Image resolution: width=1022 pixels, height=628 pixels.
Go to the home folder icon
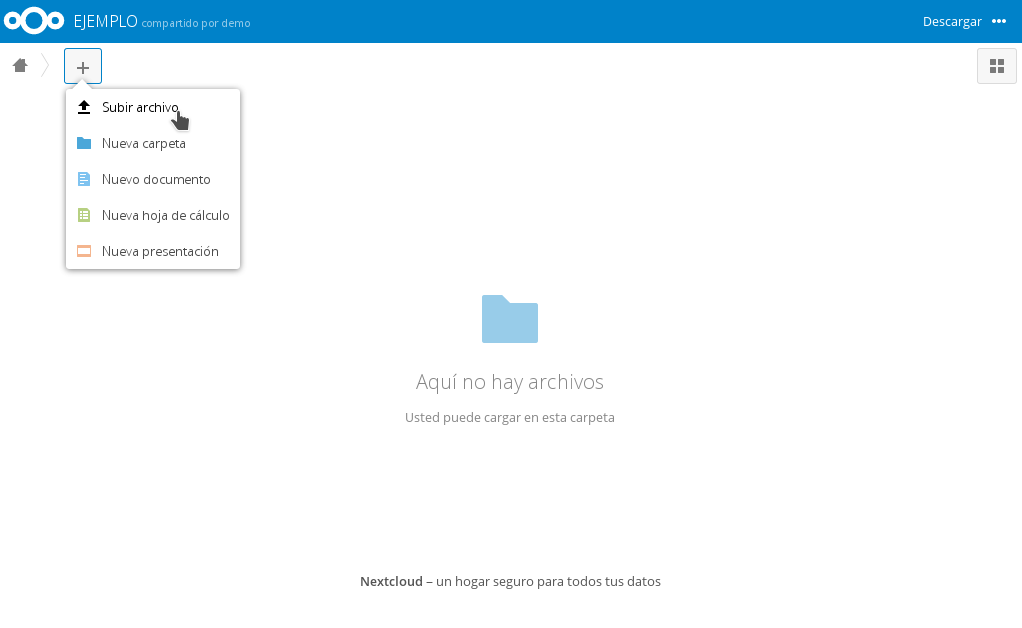coord(20,65)
